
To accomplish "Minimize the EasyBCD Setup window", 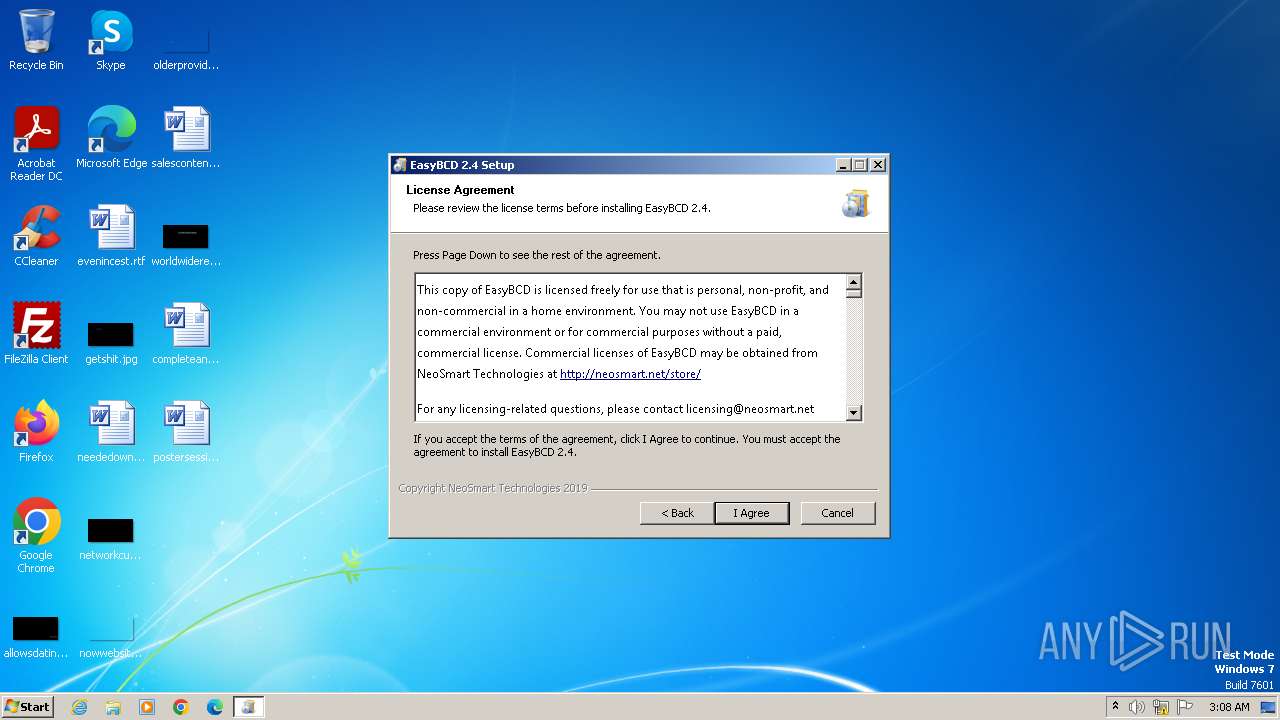I will coord(843,165).
